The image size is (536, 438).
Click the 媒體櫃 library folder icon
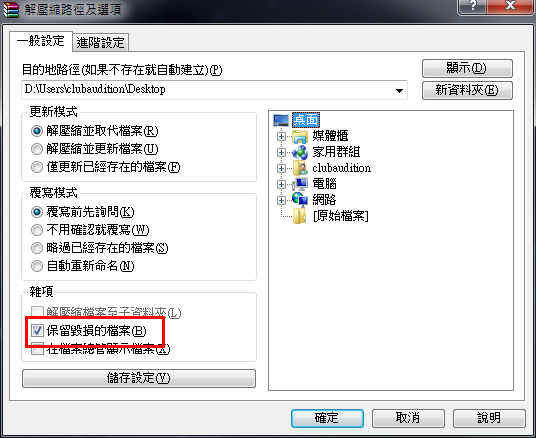(300, 136)
